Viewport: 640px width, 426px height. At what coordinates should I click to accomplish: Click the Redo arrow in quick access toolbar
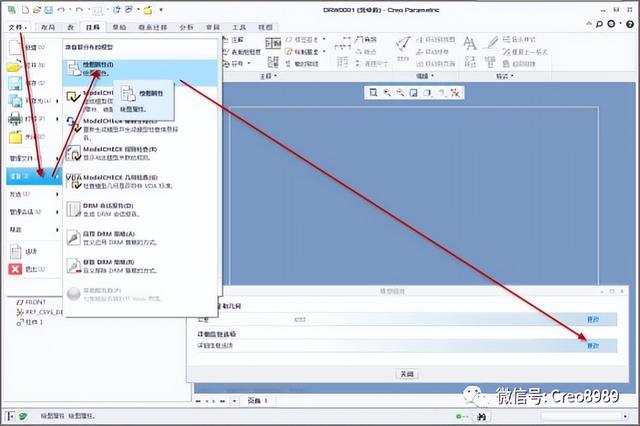80,9
